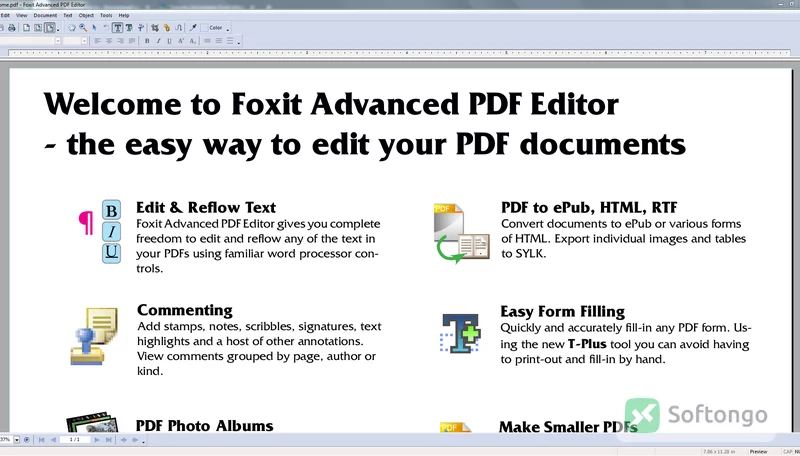Viewport: 800px width, 456px height.
Task: Click the Color swatch box
Action: tap(204, 28)
